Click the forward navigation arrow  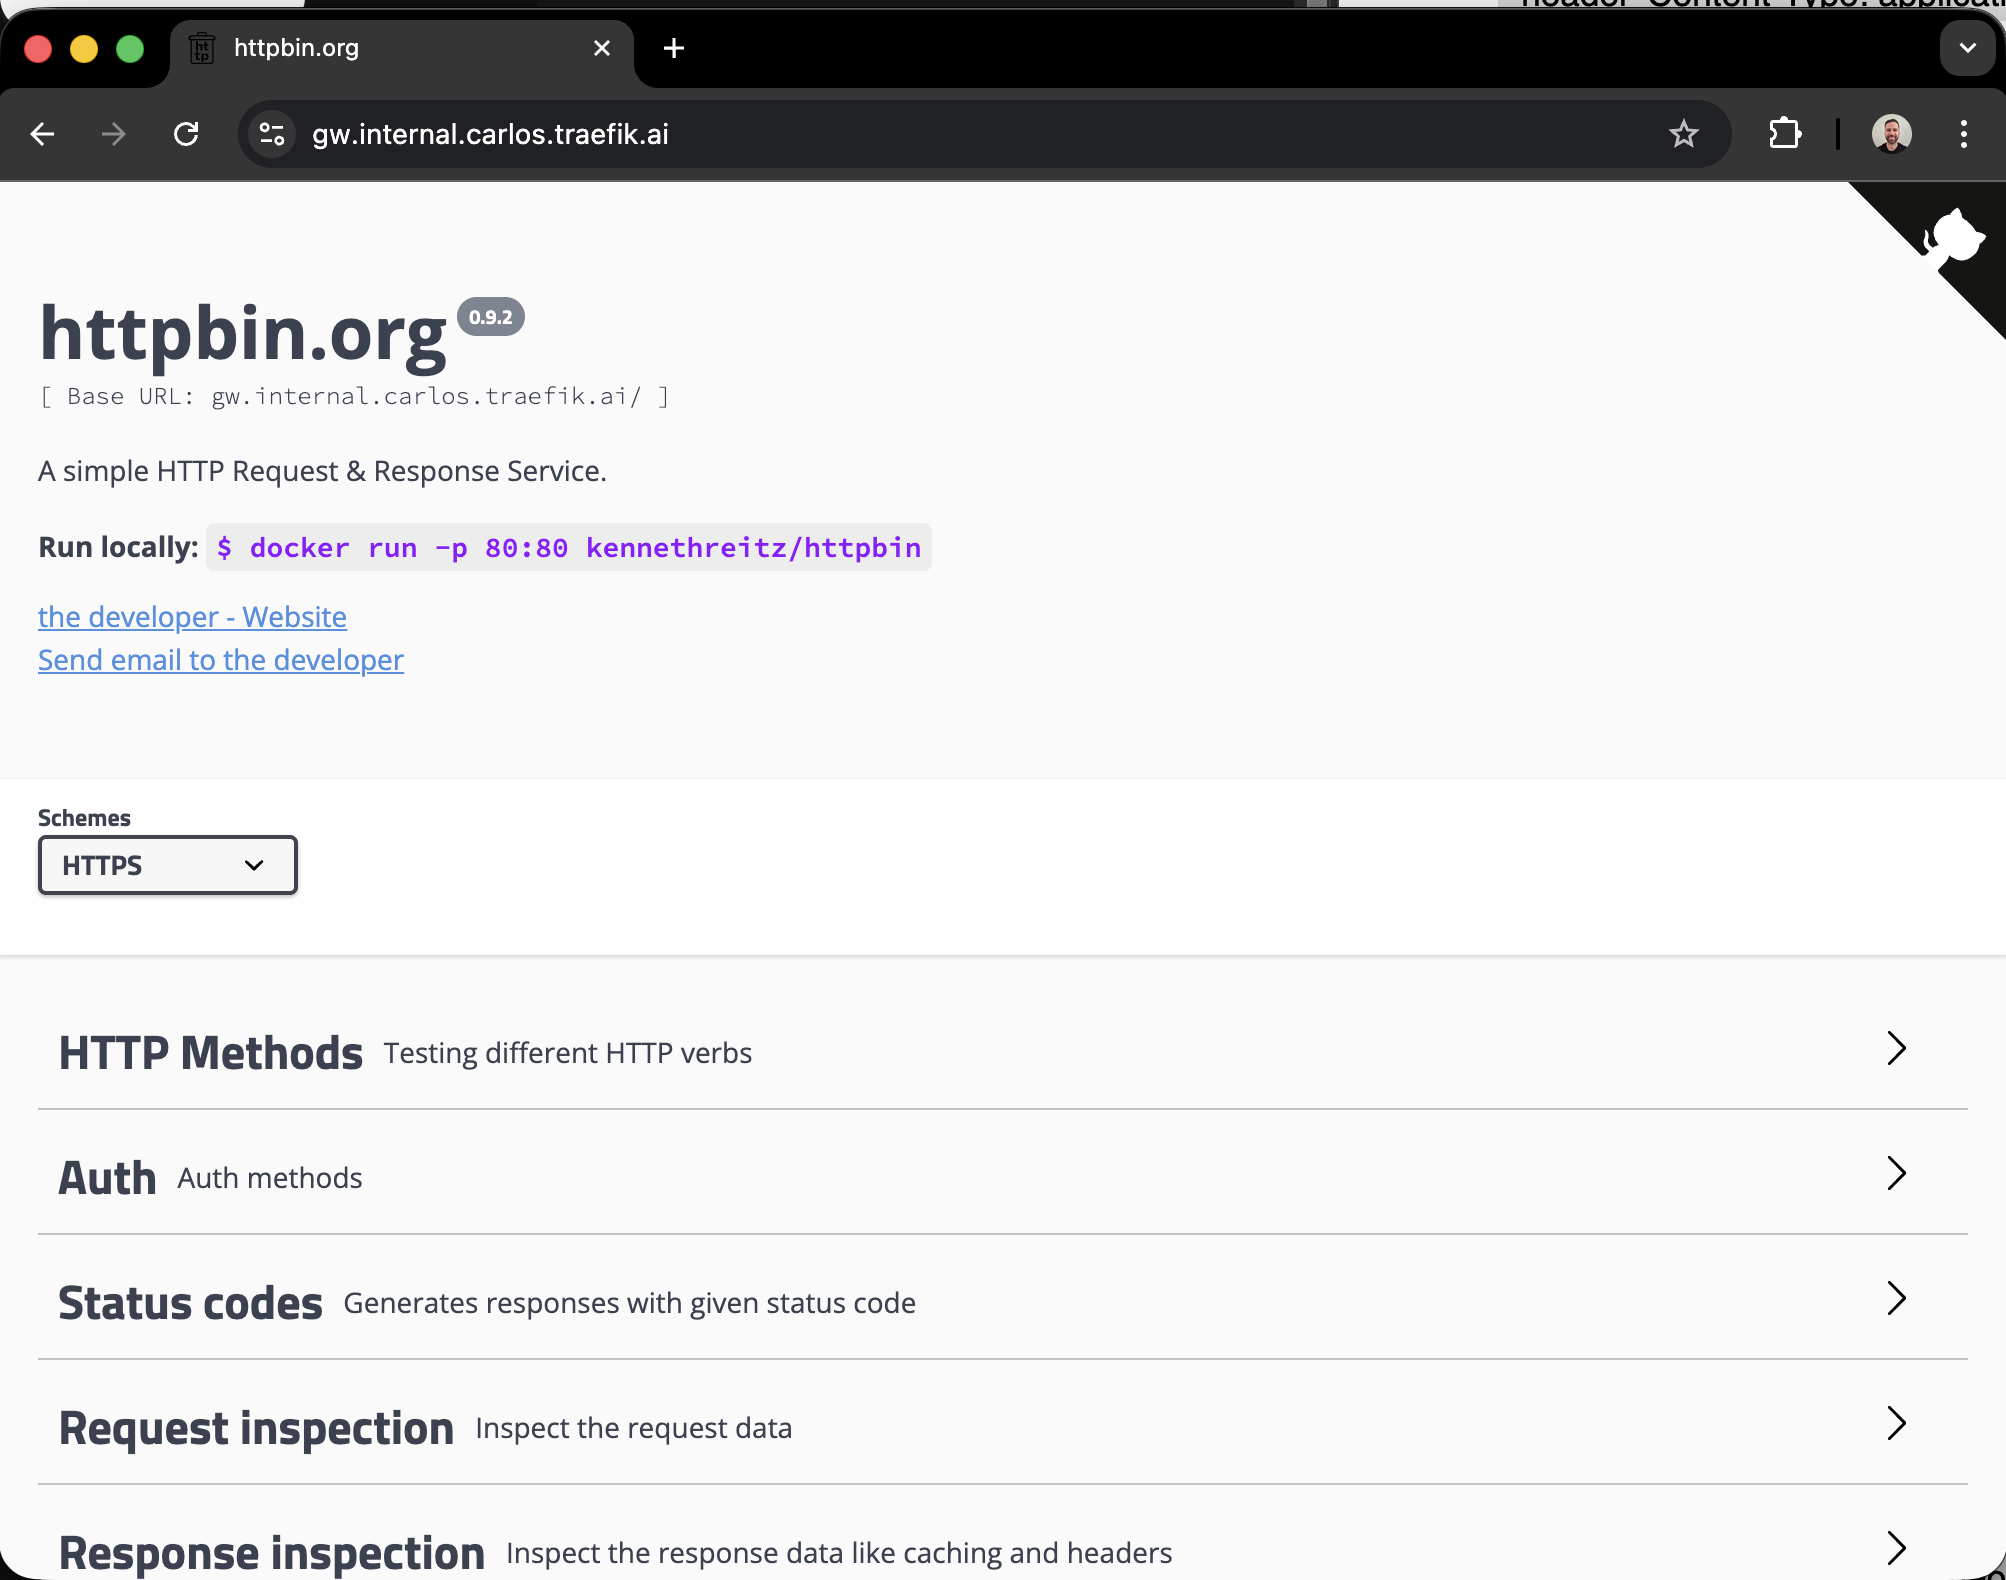[x=114, y=134]
